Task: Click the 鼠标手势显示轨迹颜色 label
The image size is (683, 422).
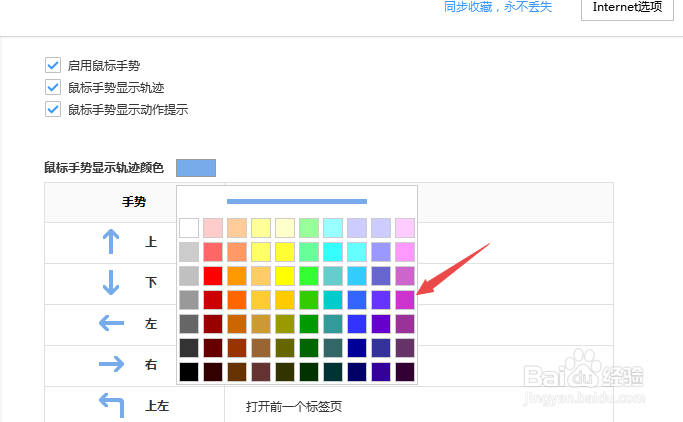Action: point(104,168)
